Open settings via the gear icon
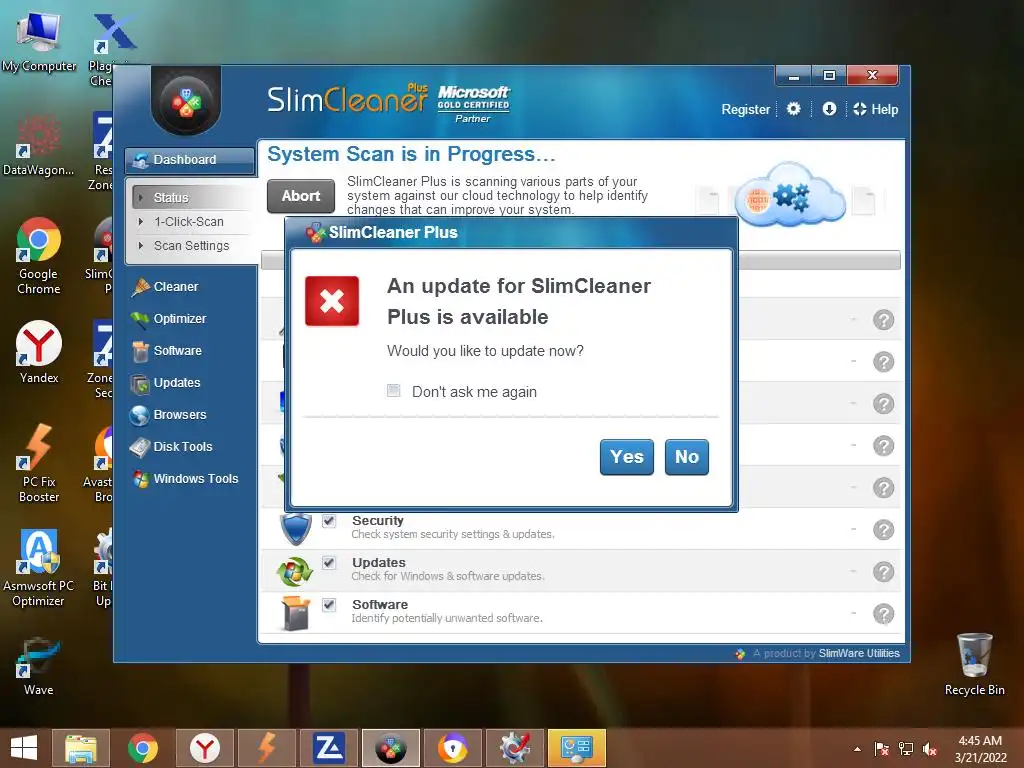 [x=793, y=109]
